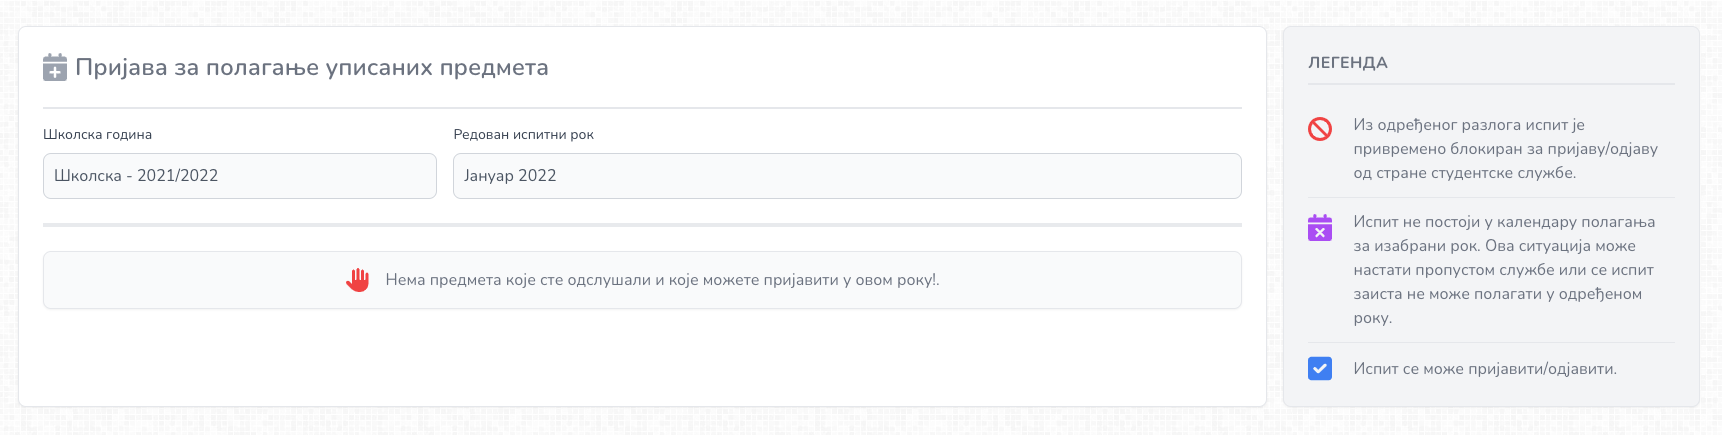Click the separator above the checkmark legend entry
The height and width of the screenshot is (435, 1722).
(x=1491, y=343)
